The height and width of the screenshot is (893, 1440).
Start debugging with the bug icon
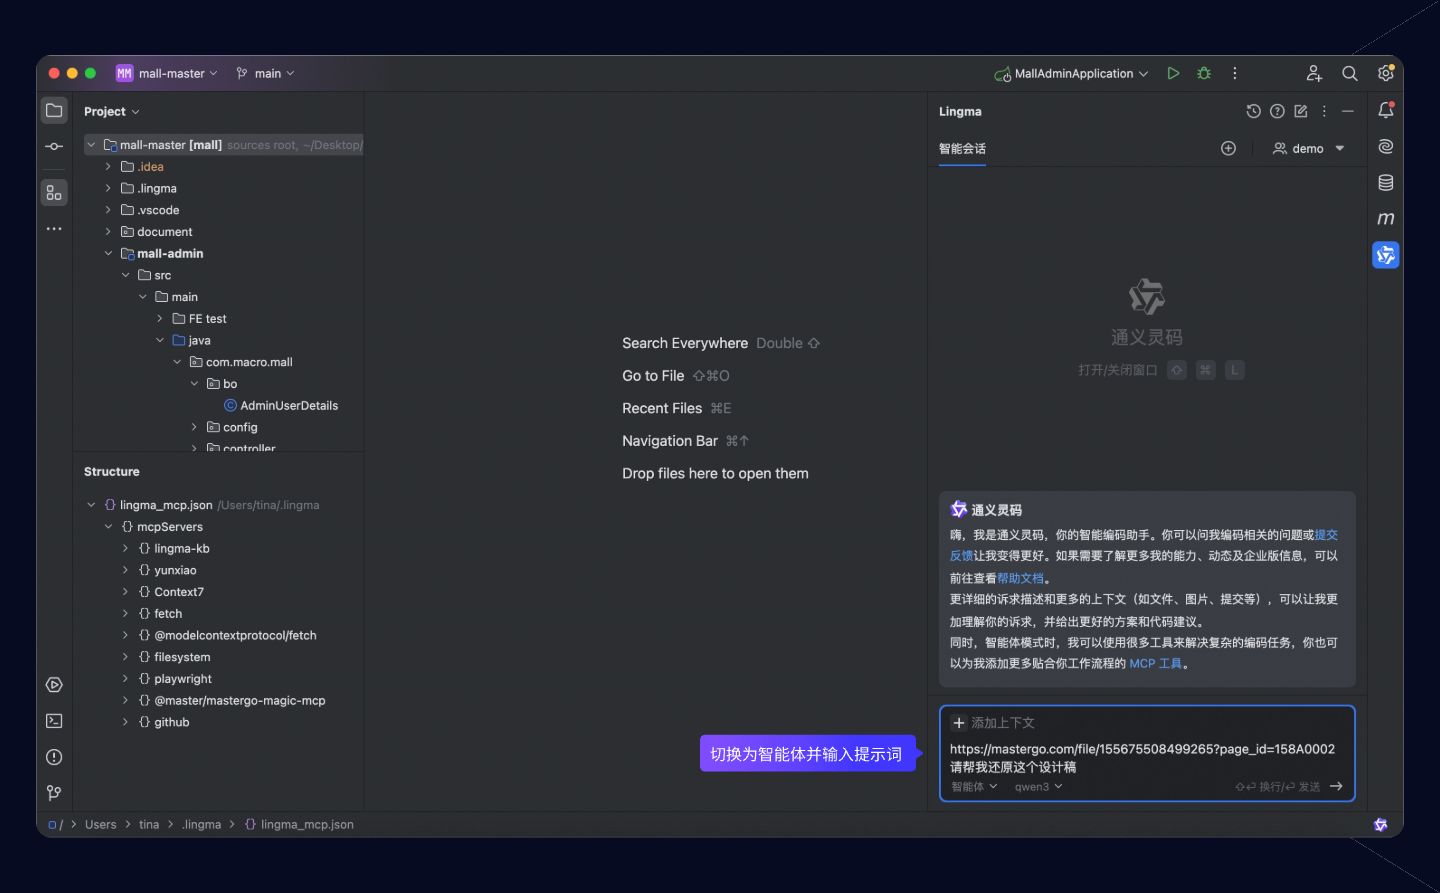coord(1204,73)
